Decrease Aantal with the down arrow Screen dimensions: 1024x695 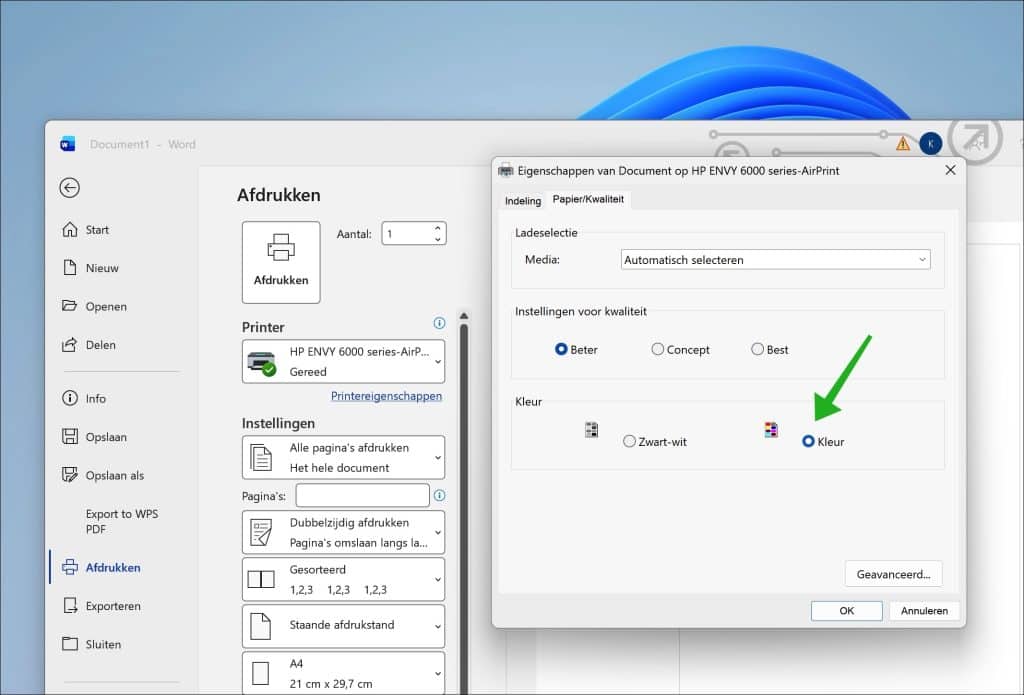coord(438,240)
